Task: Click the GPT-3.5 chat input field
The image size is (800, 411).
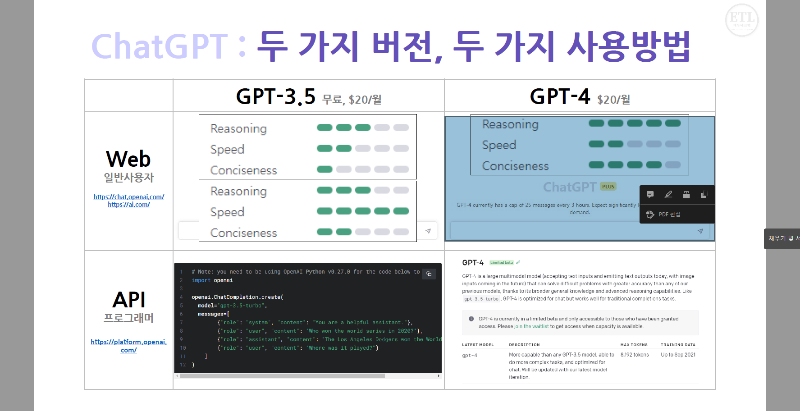Action: pos(307,231)
